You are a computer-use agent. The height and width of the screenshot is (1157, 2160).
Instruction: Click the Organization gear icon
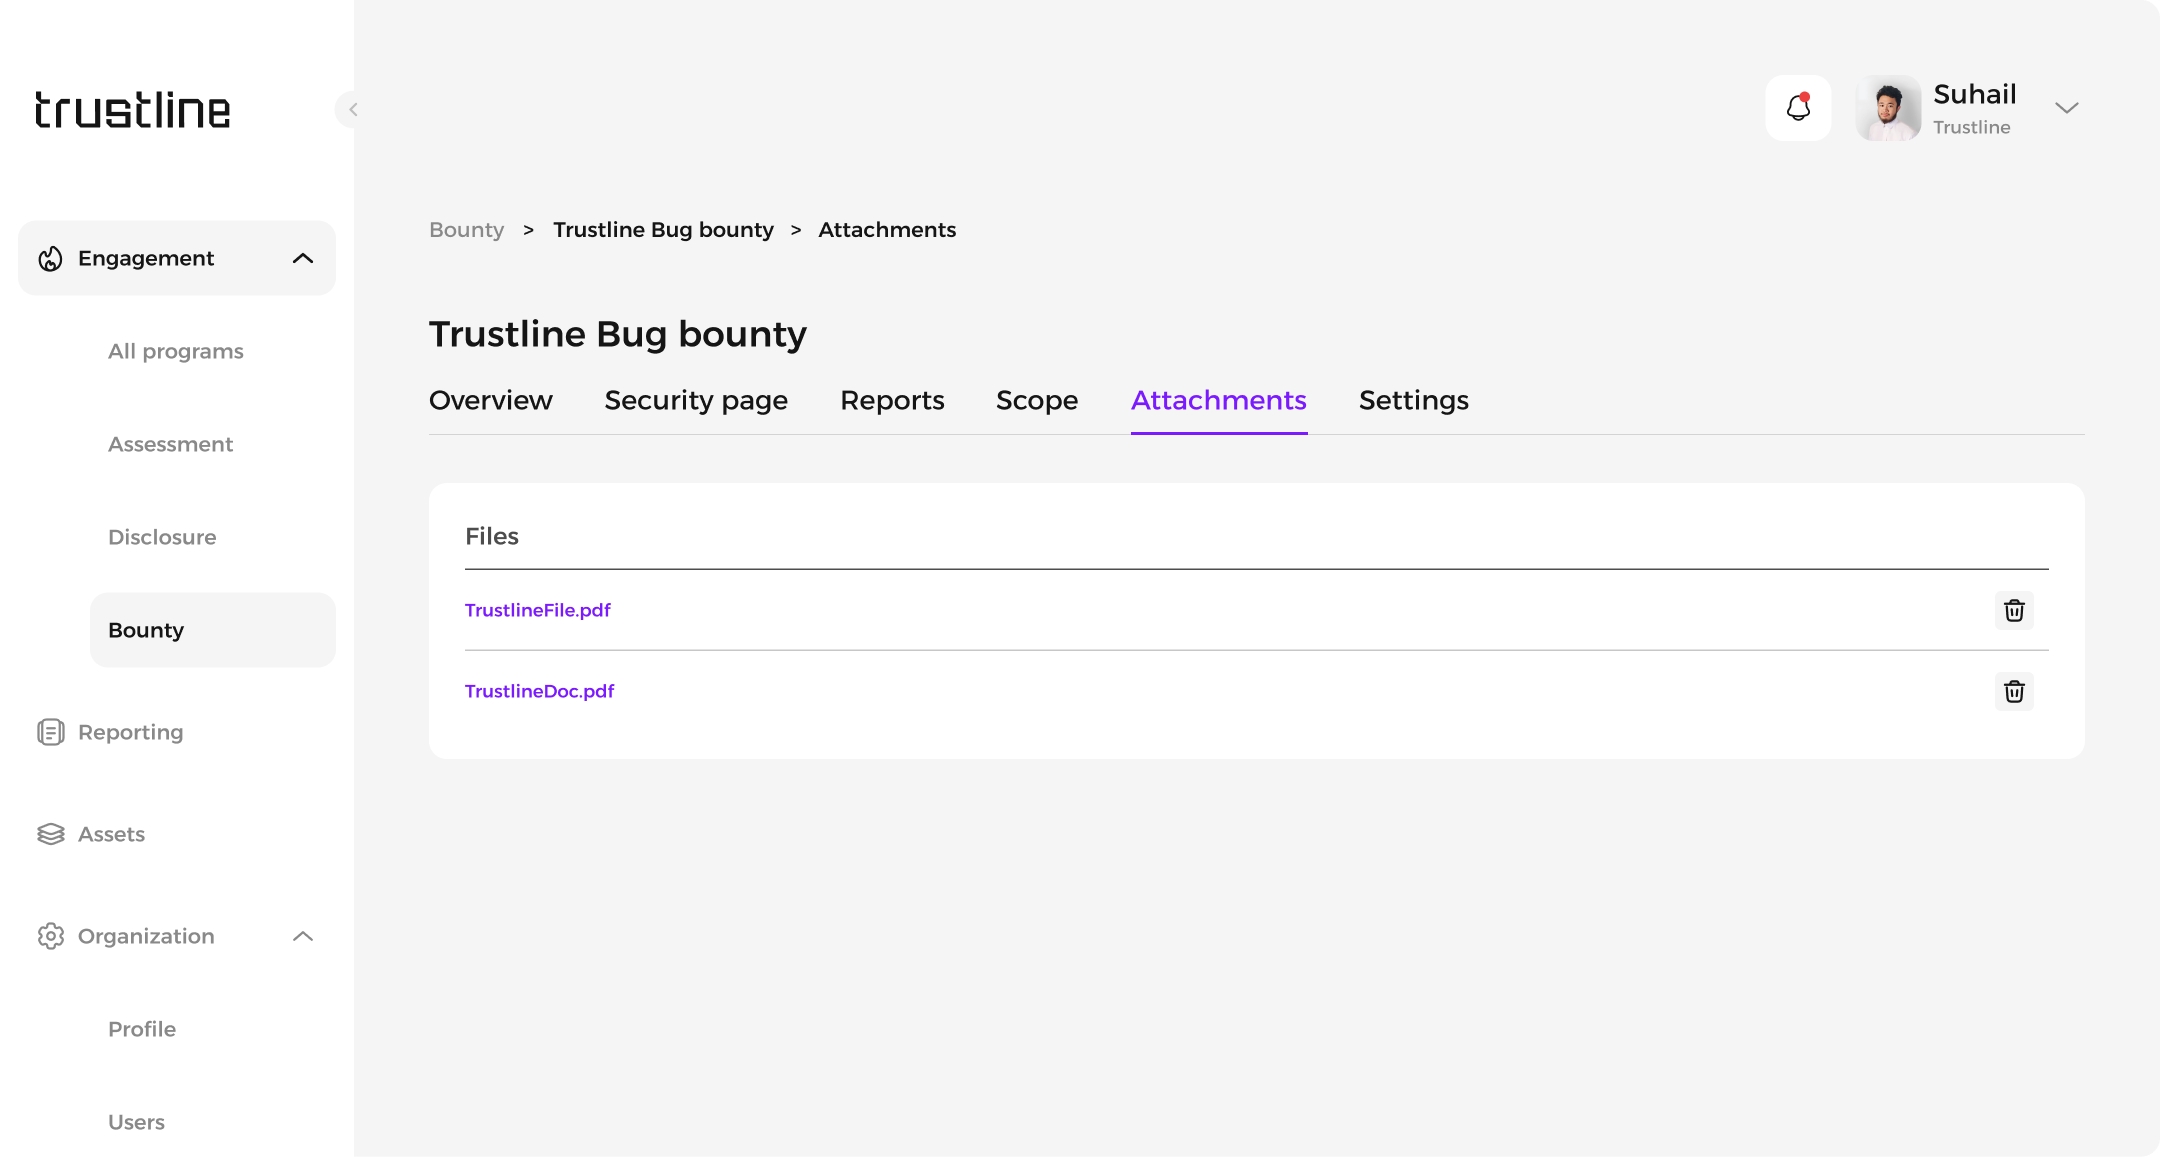click(50, 936)
